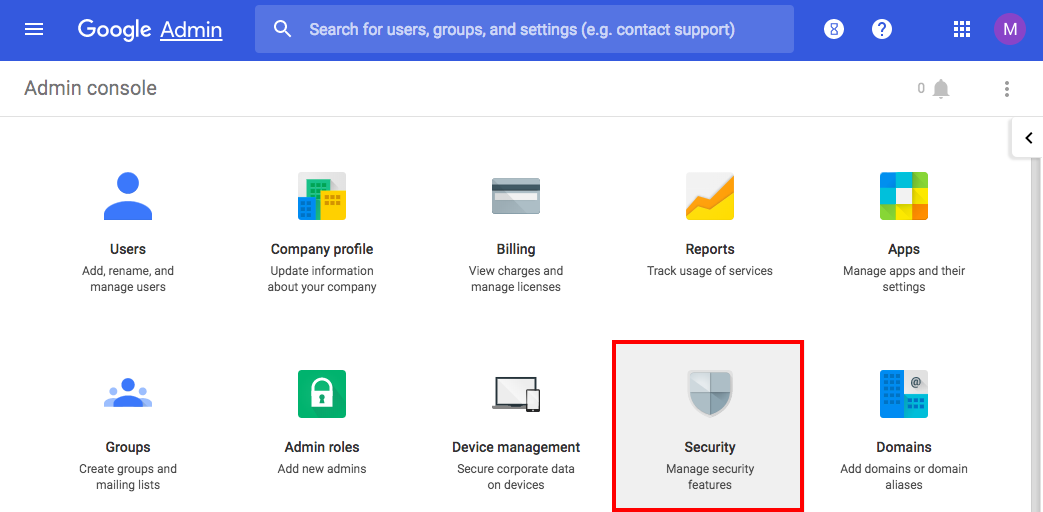This screenshot has width=1043, height=512.
Task: Click 'Add new admins' text
Action: 322,469
